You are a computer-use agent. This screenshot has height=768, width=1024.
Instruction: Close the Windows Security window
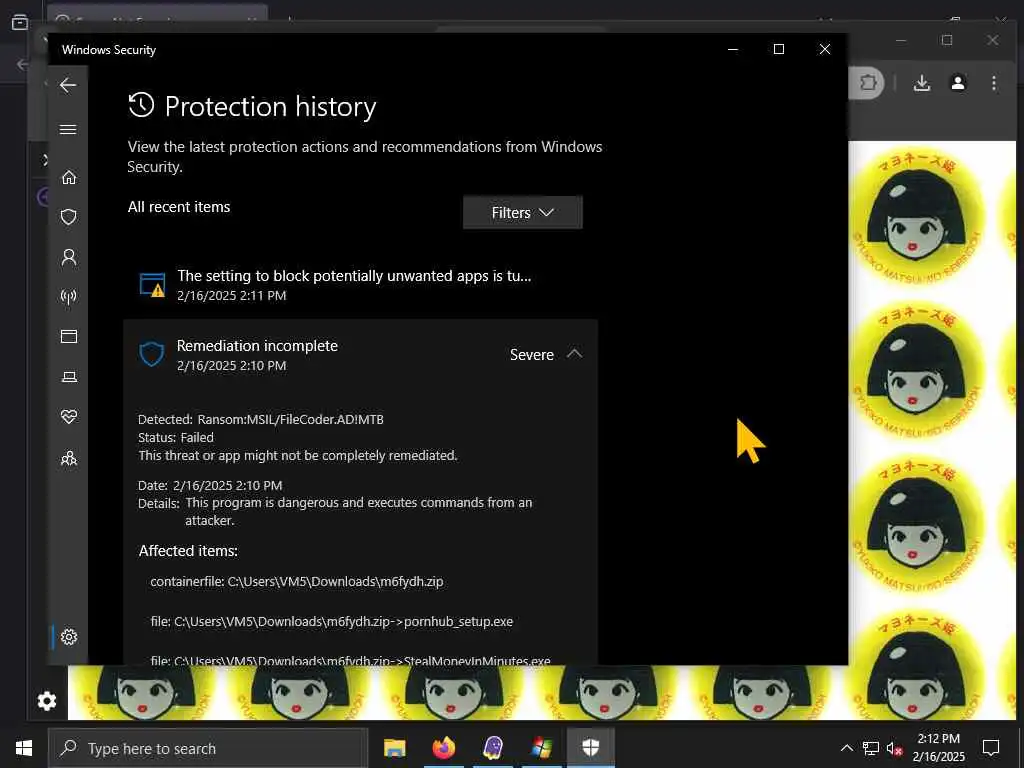825,50
